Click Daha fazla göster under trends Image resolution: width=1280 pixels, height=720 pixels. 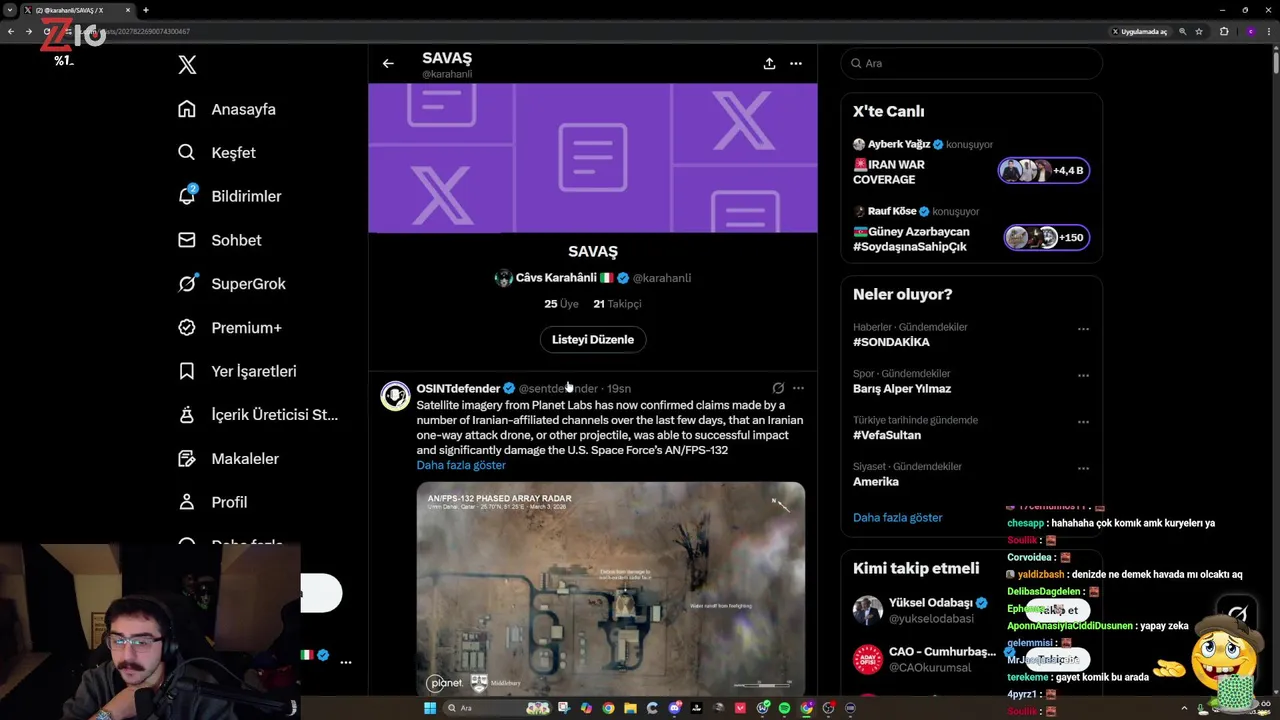898,518
